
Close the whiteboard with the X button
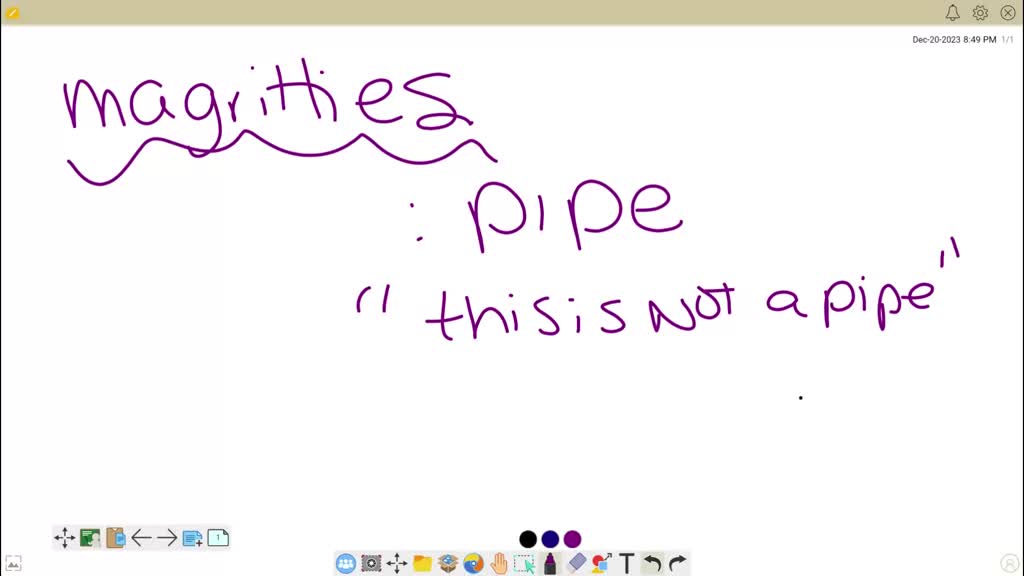tap(1008, 12)
